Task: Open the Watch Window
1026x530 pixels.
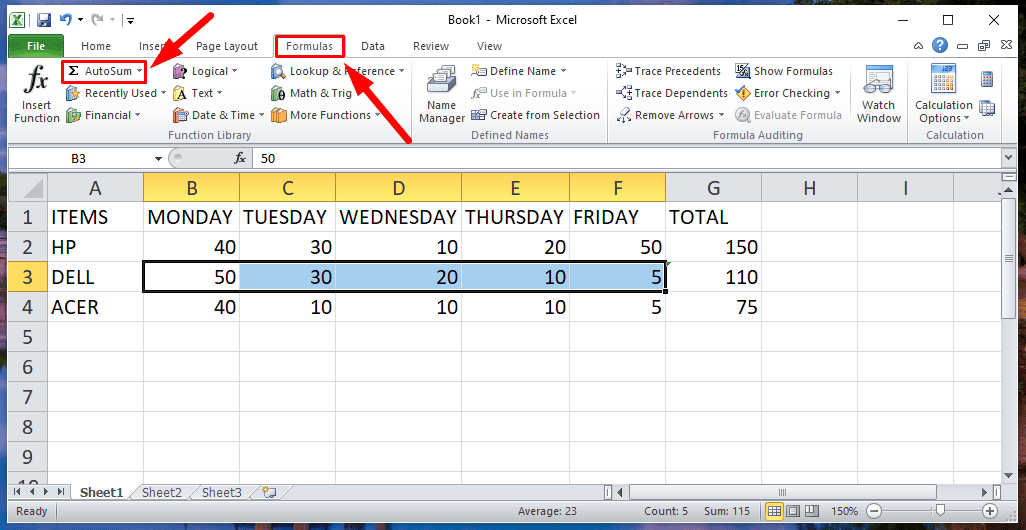Action: [x=878, y=95]
